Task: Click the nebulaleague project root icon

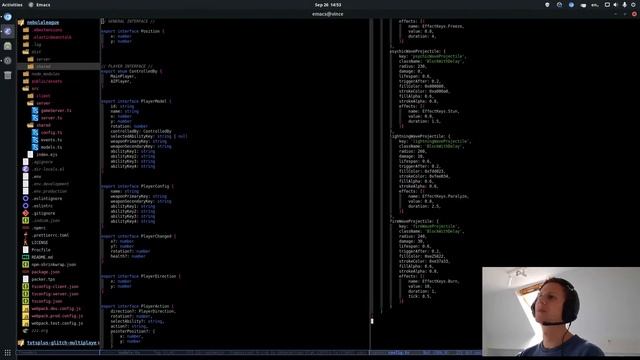Action: [21, 22]
